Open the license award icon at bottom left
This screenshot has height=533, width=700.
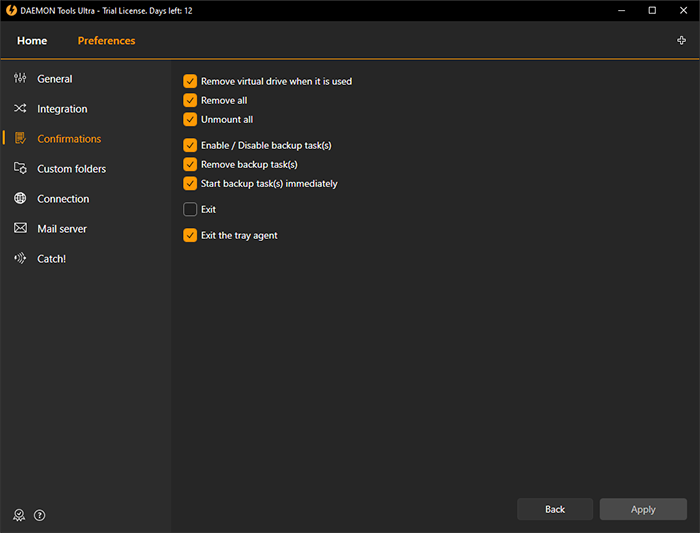(x=19, y=515)
